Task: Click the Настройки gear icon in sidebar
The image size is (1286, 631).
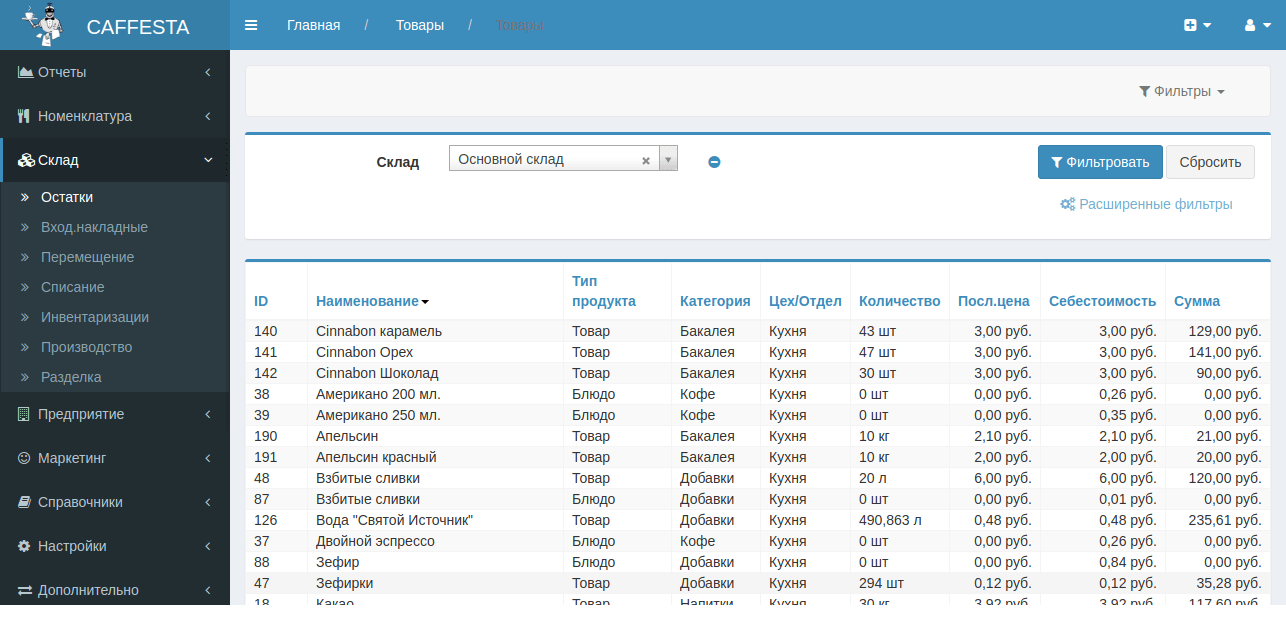Action: [25, 546]
